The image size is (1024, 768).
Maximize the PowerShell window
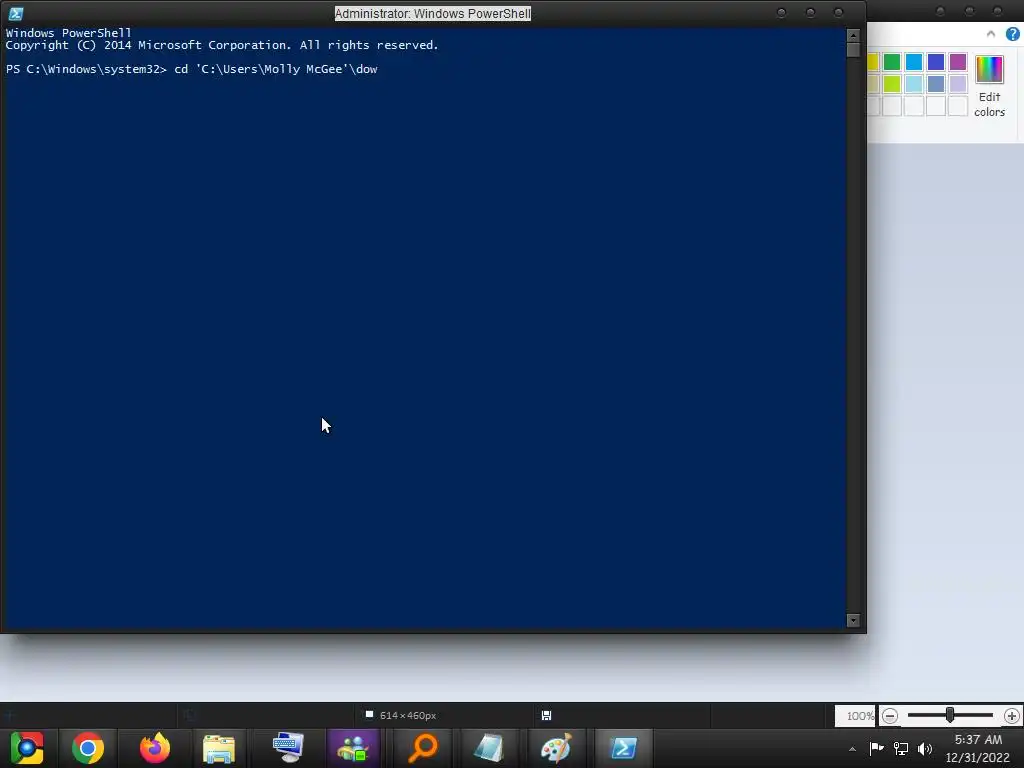810,12
